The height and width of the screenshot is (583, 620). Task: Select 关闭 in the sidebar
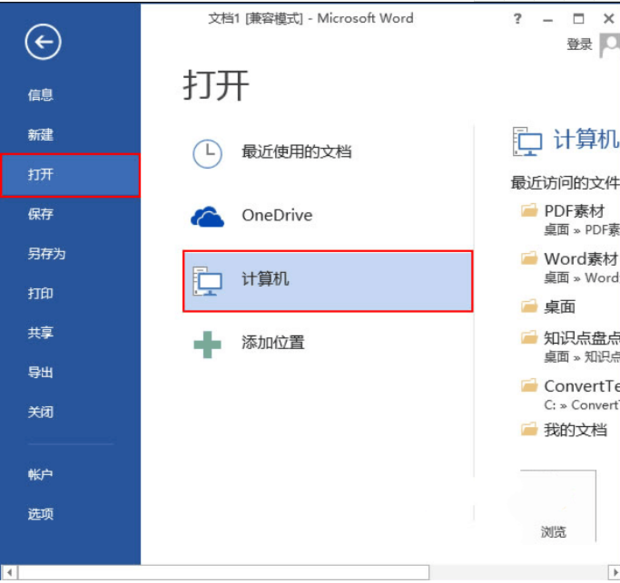tap(40, 412)
